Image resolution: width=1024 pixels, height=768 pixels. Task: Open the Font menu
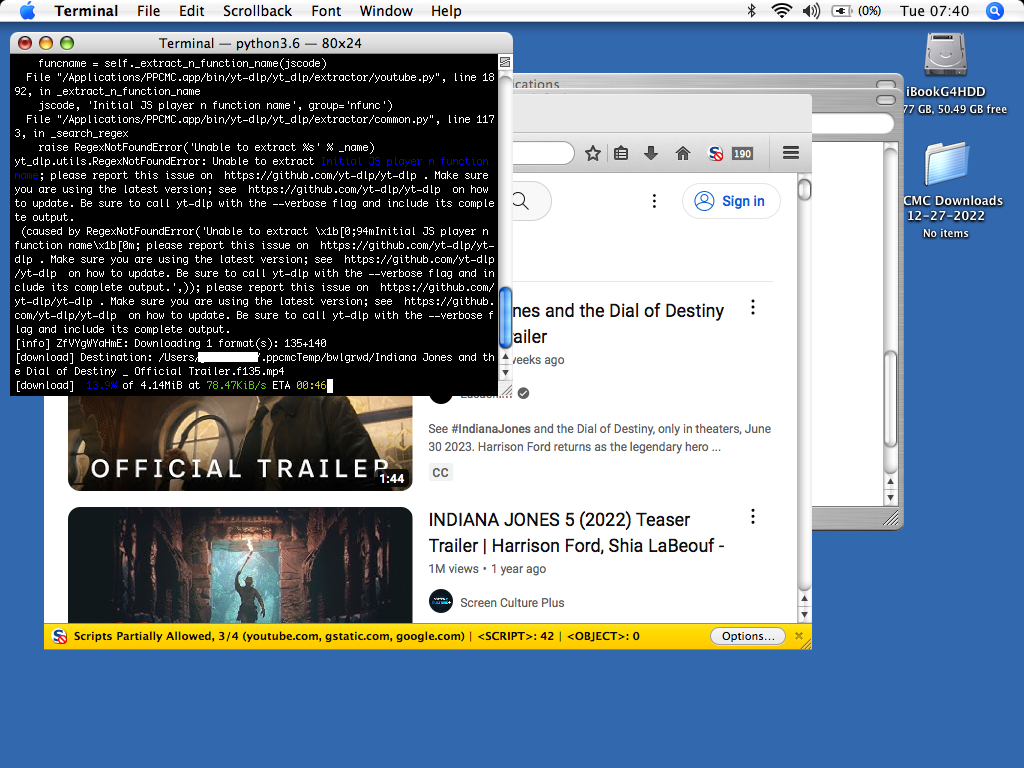(x=326, y=11)
